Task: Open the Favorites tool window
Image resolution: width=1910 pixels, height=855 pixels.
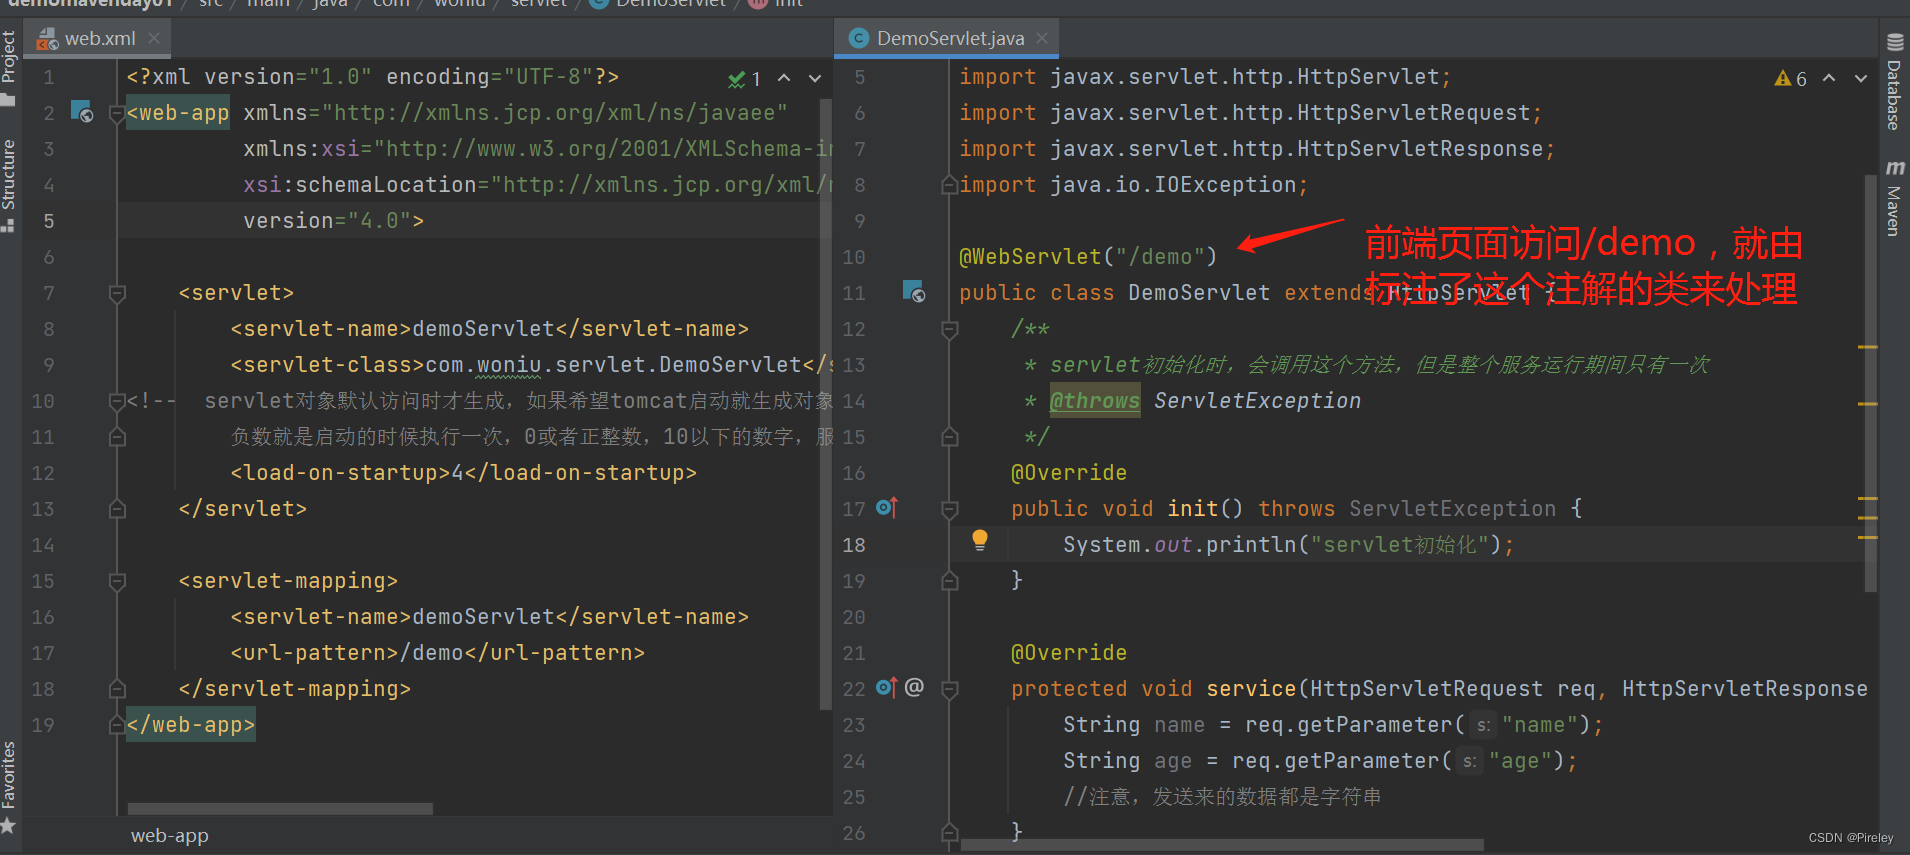Action: 9,787
